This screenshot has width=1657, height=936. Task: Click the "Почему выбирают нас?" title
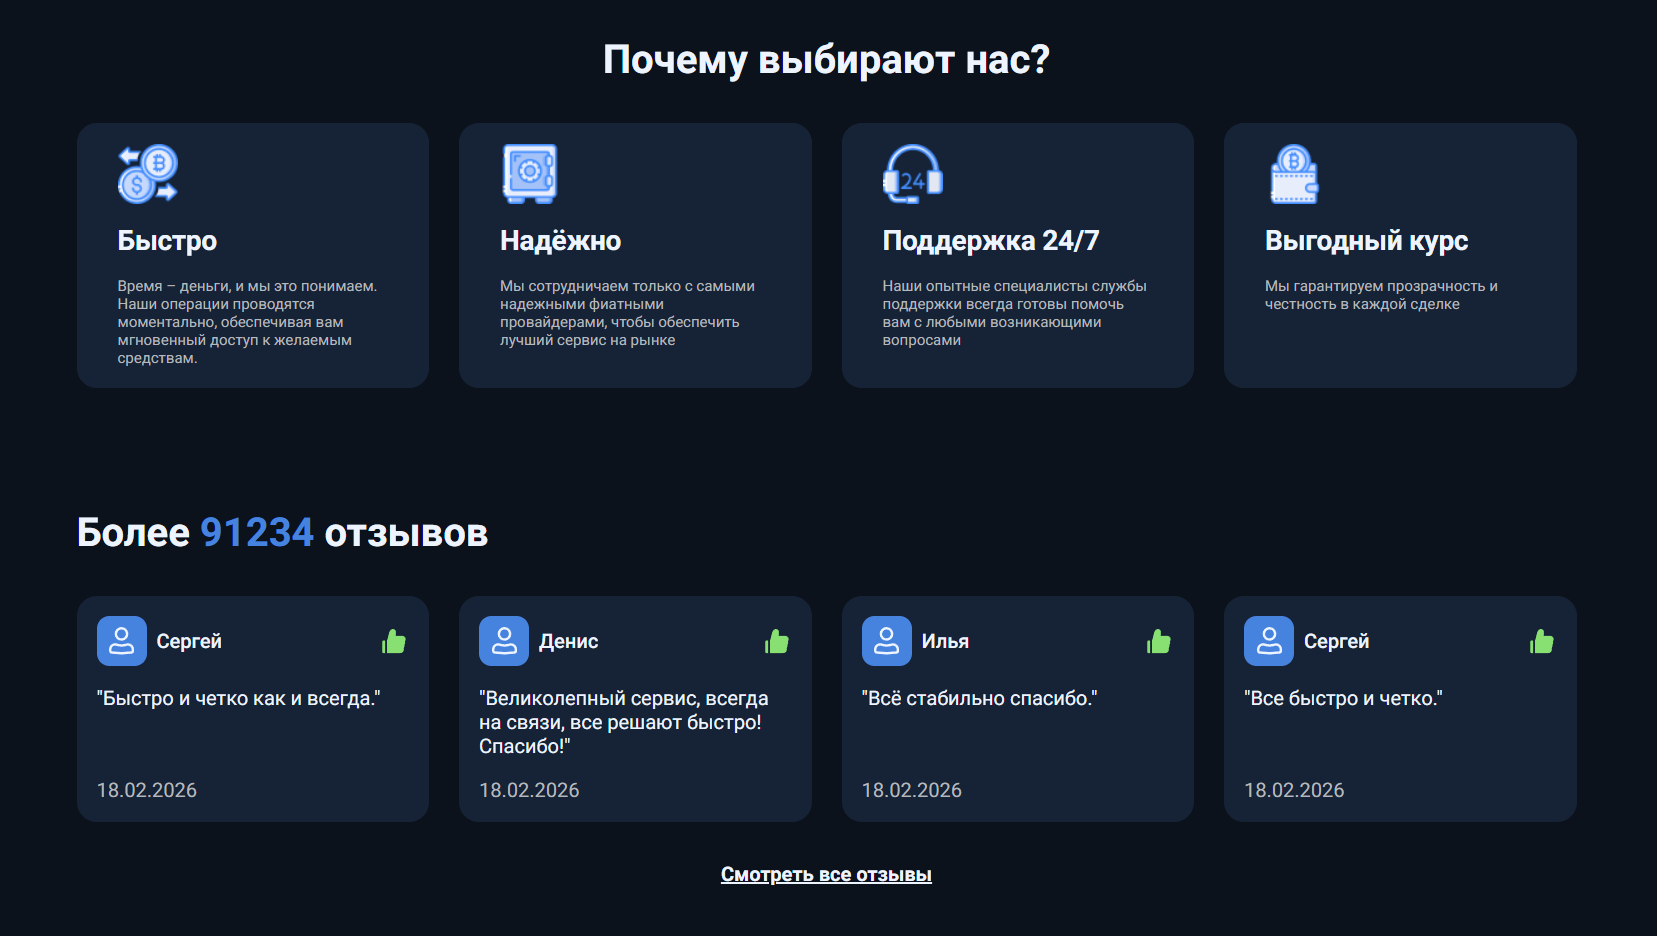[826, 60]
